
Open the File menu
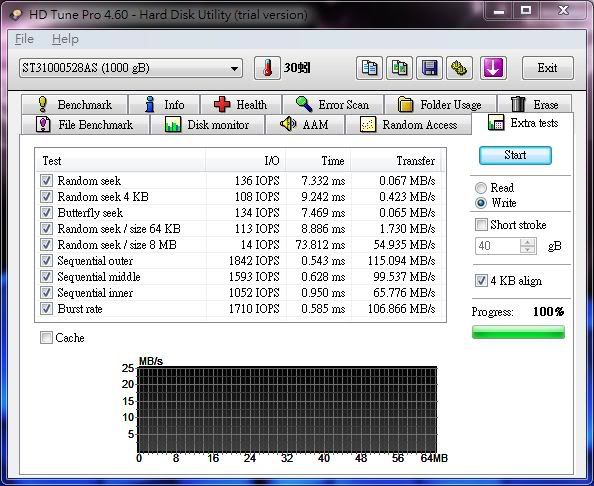pos(24,39)
